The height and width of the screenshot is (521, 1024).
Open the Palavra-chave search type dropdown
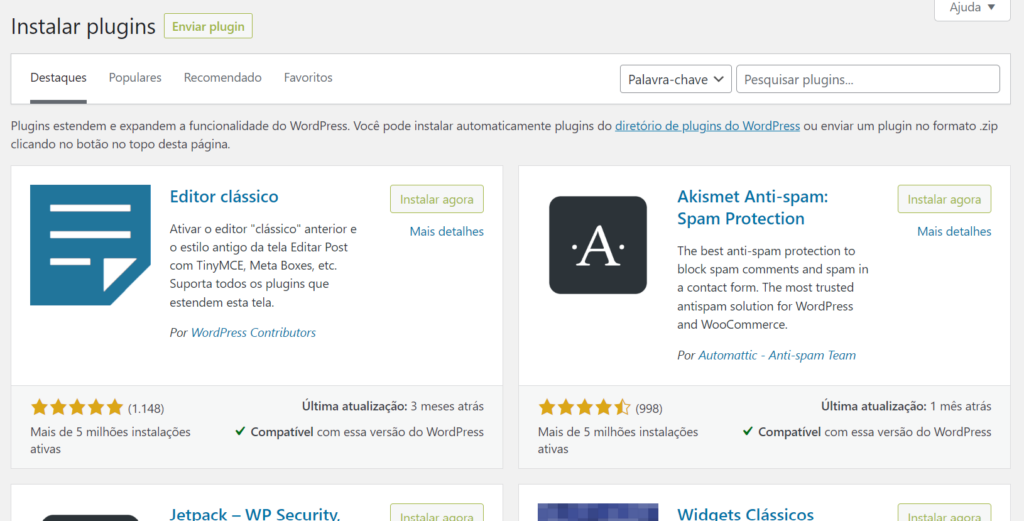(675, 79)
